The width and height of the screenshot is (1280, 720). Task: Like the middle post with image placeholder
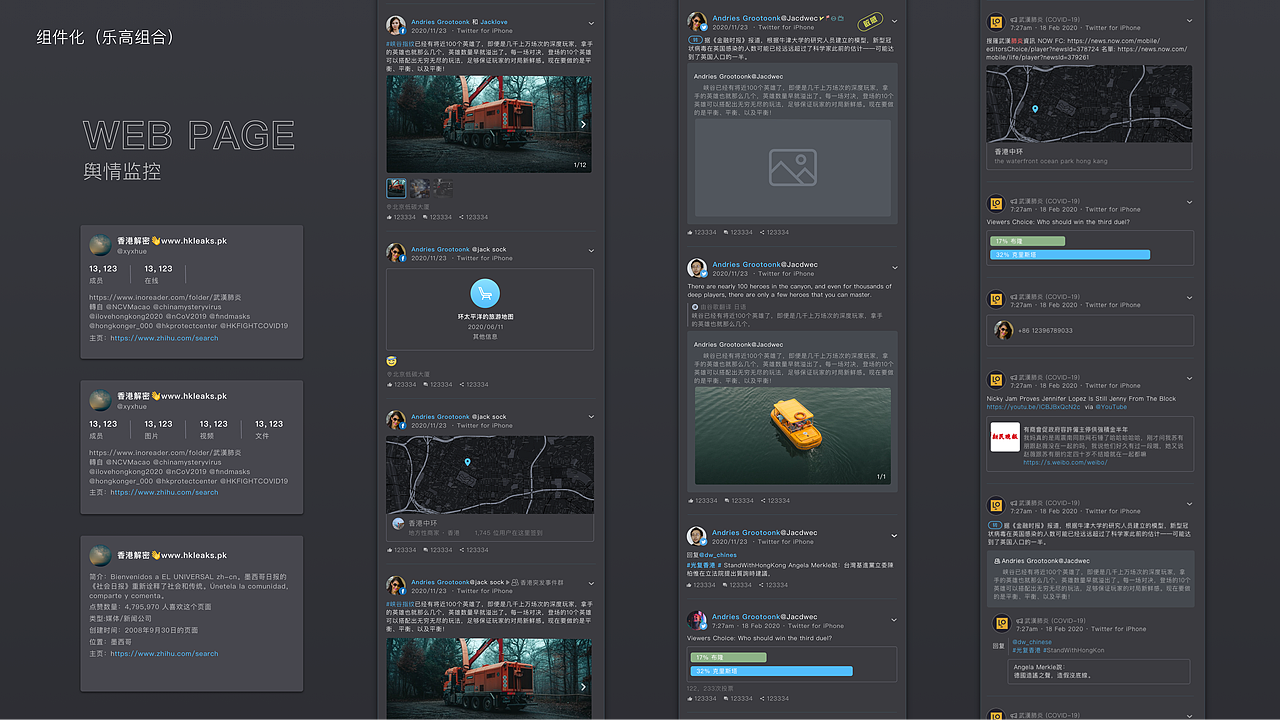[702, 232]
